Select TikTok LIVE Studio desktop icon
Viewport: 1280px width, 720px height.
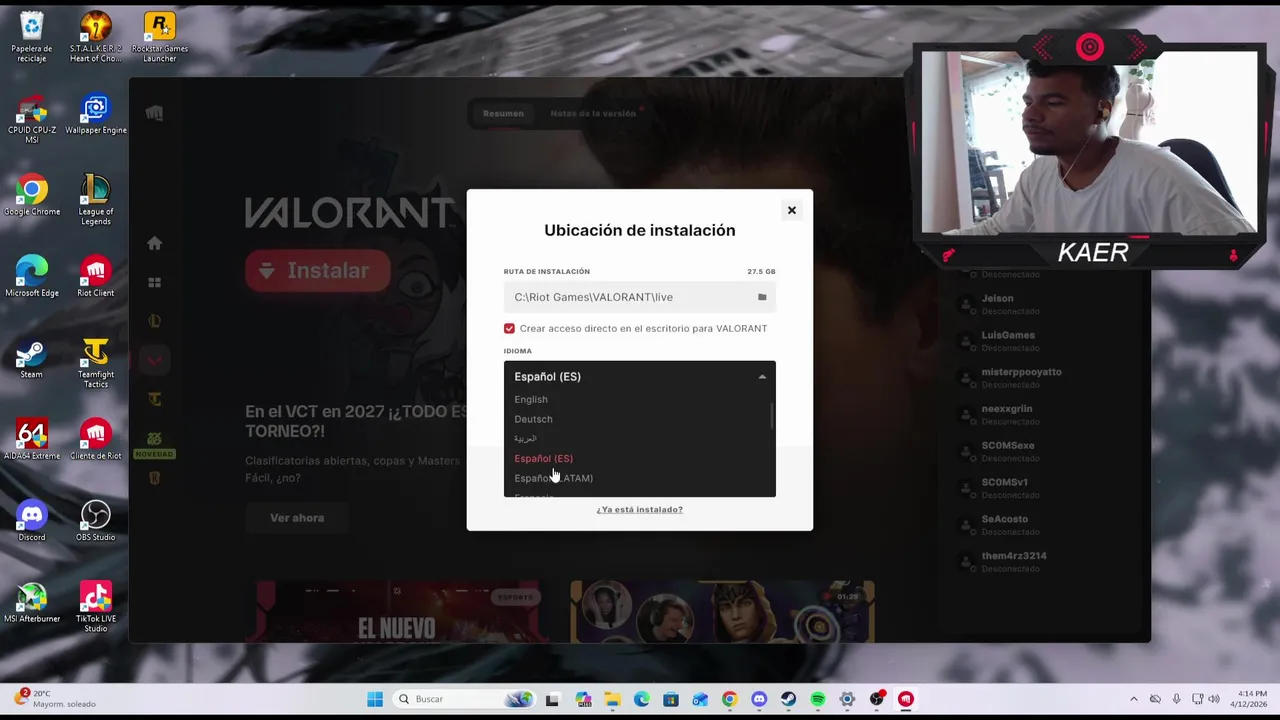(x=96, y=607)
